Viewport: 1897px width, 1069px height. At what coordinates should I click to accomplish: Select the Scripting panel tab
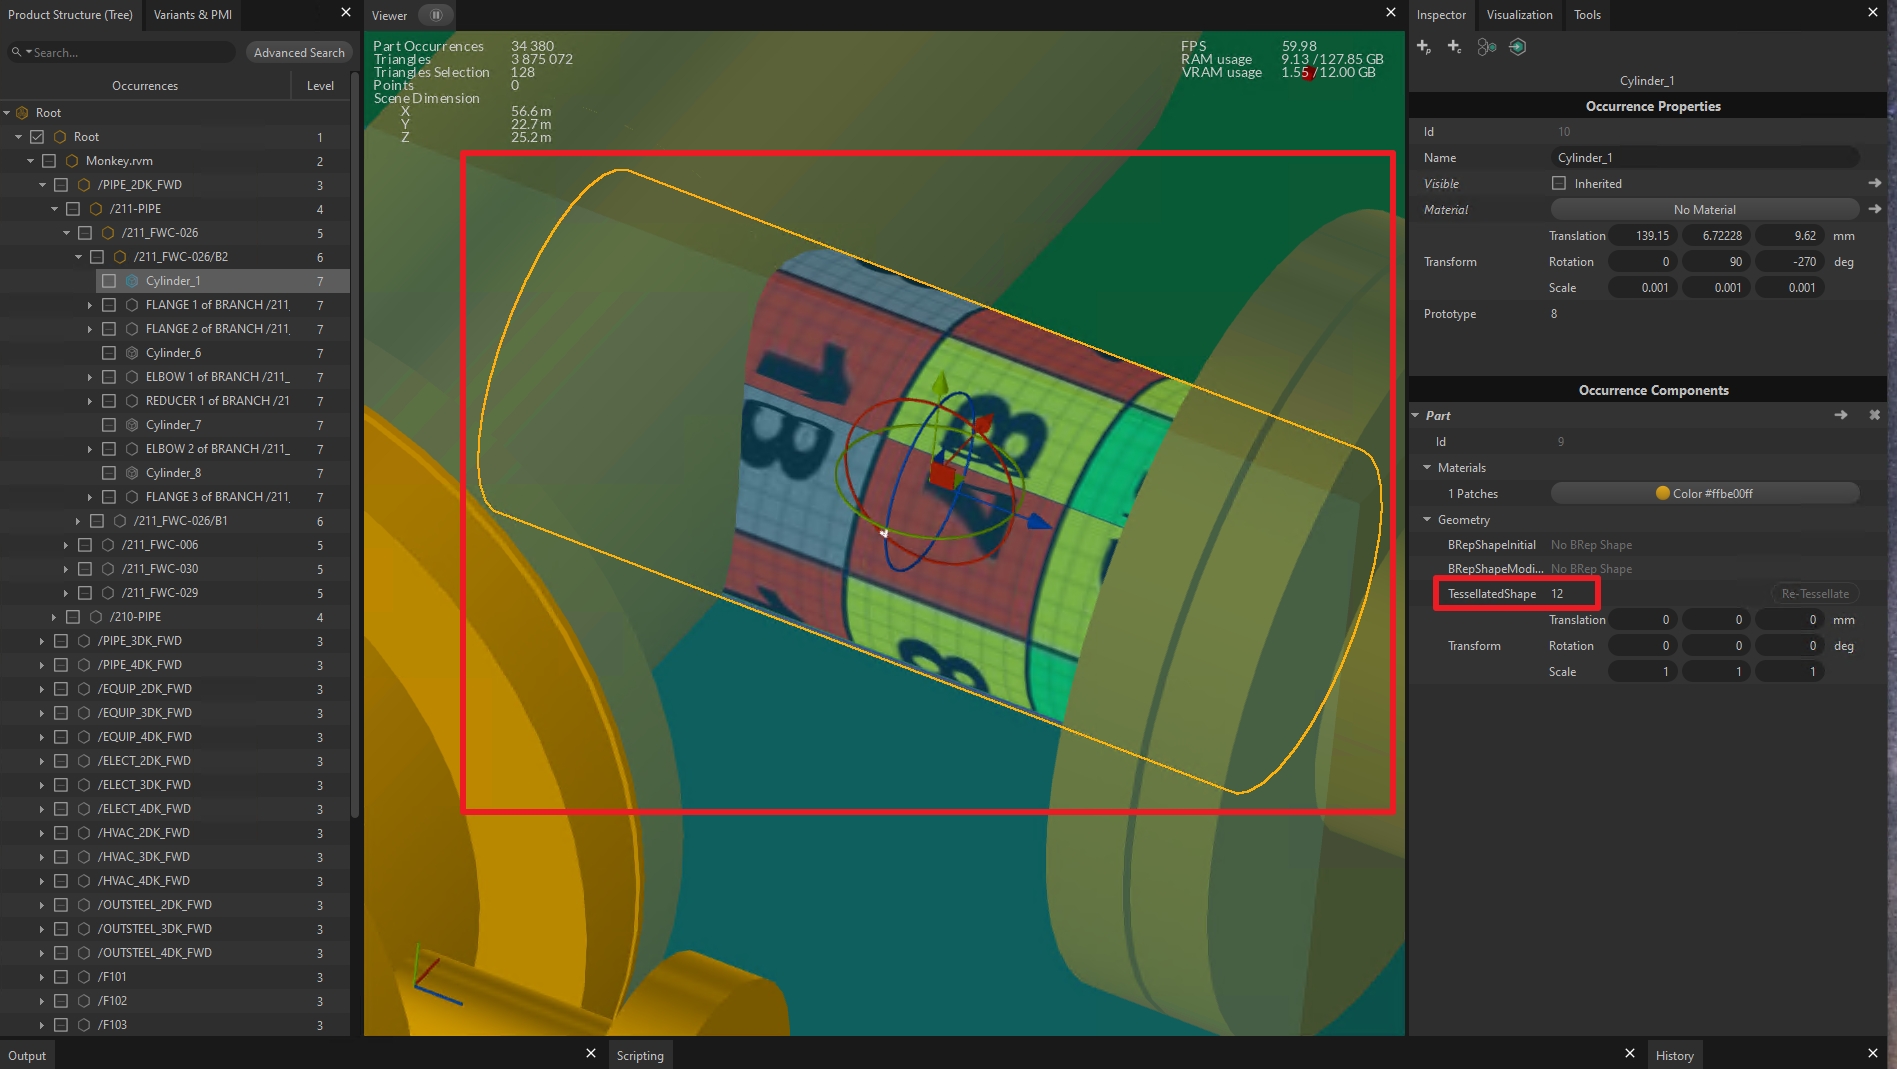[x=640, y=1055]
